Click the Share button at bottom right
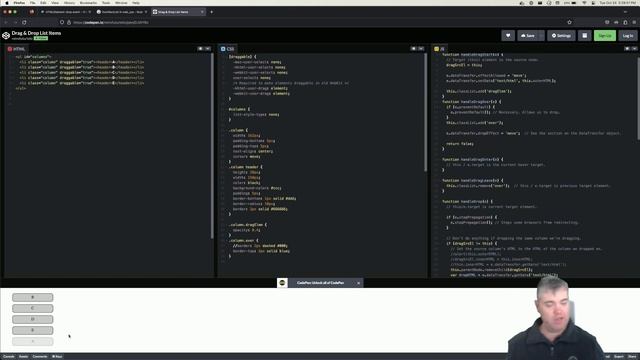This screenshot has height=360, width=640. tap(632, 356)
